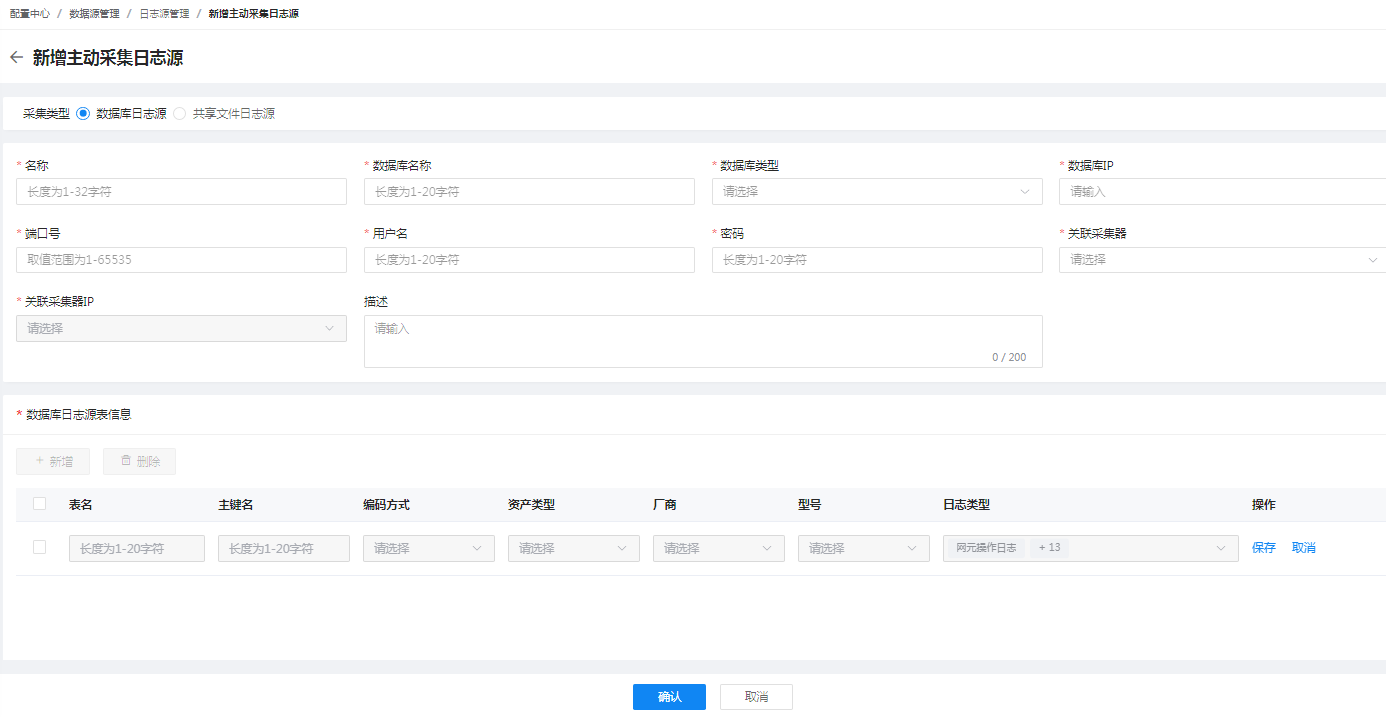
Task: Focus the 名称 input field
Action: (x=182, y=192)
